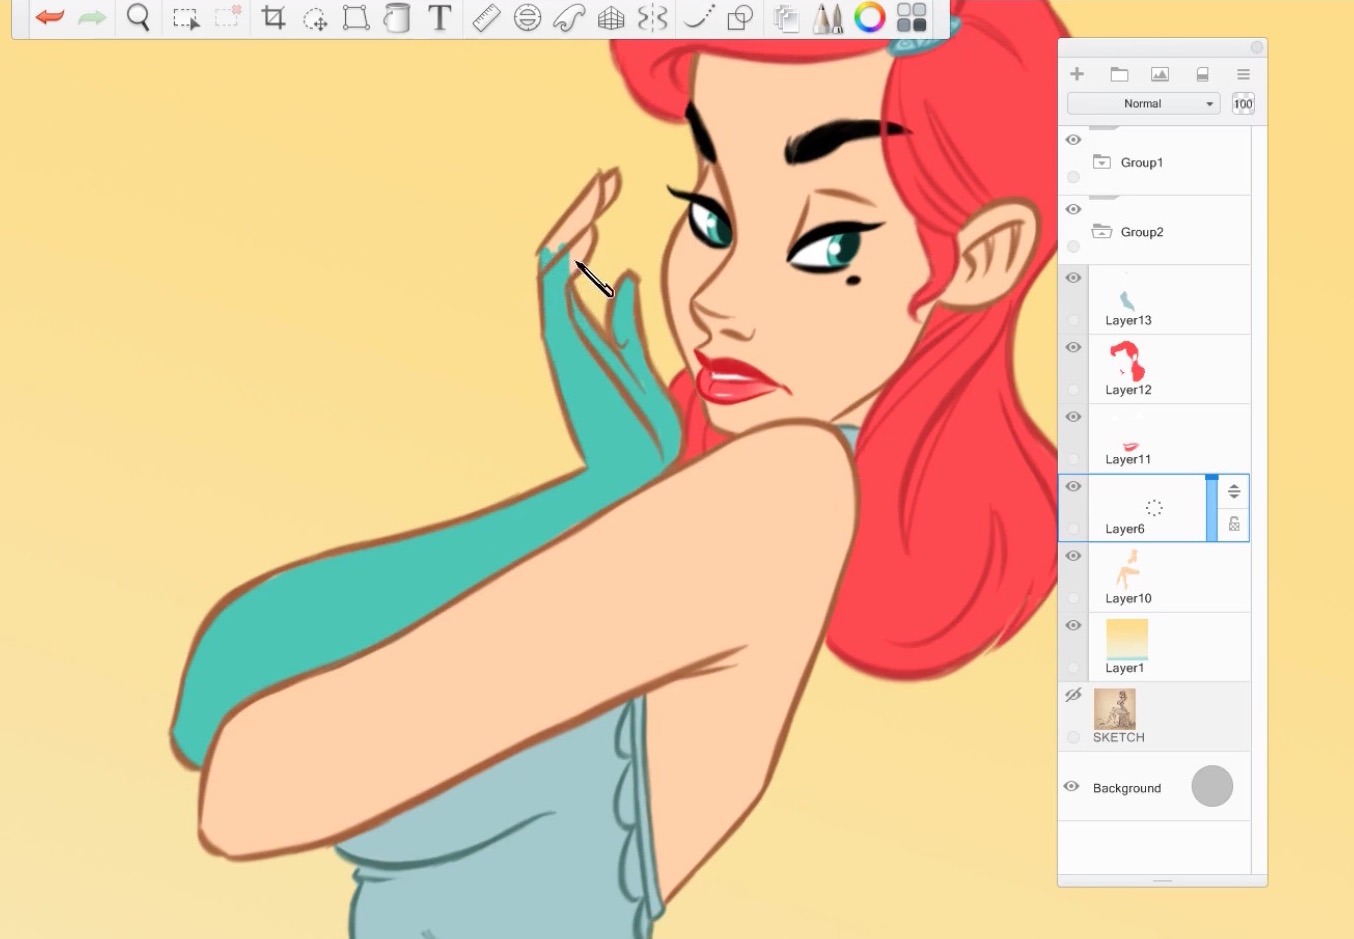The height and width of the screenshot is (939, 1354).
Task: Open the Normal blend mode dropdown
Action: click(x=1143, y=103)
